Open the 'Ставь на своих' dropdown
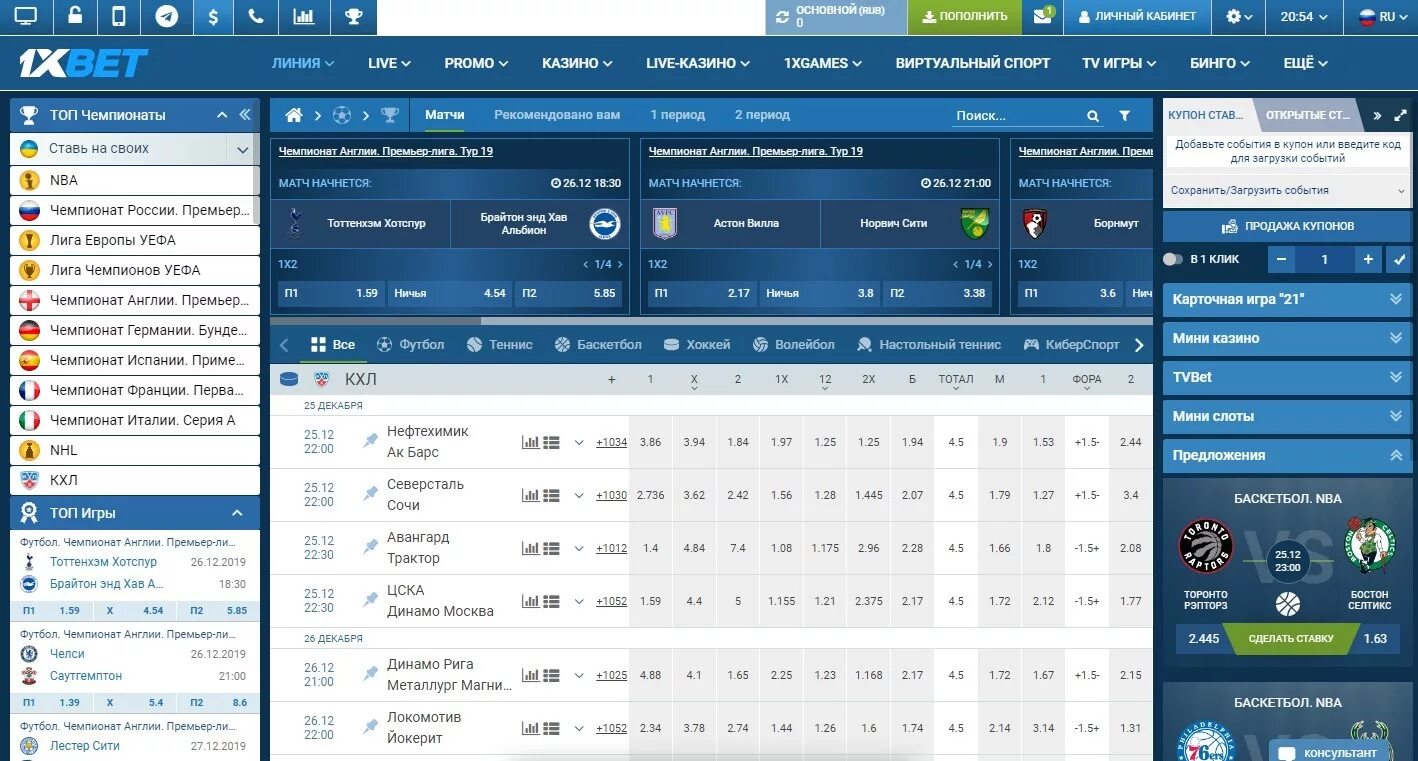The width and height of the screenshot is (1418, 761). (x=243, y=149)
